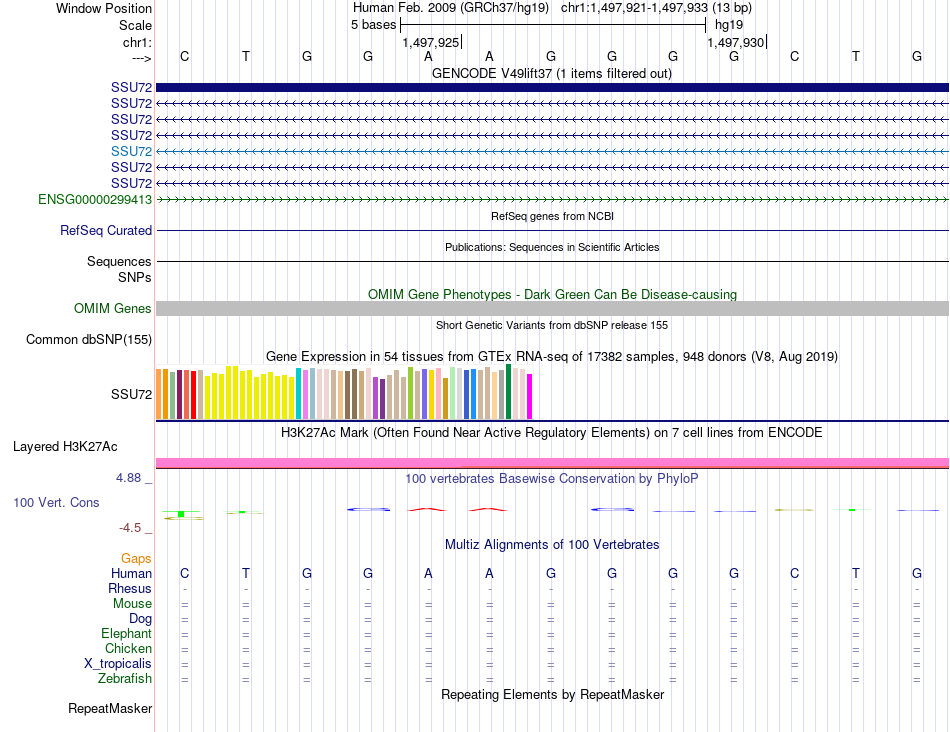
Task: Click the pink H3K27Ac signal band
Action: pyautogui.click(x=552, y=463)
